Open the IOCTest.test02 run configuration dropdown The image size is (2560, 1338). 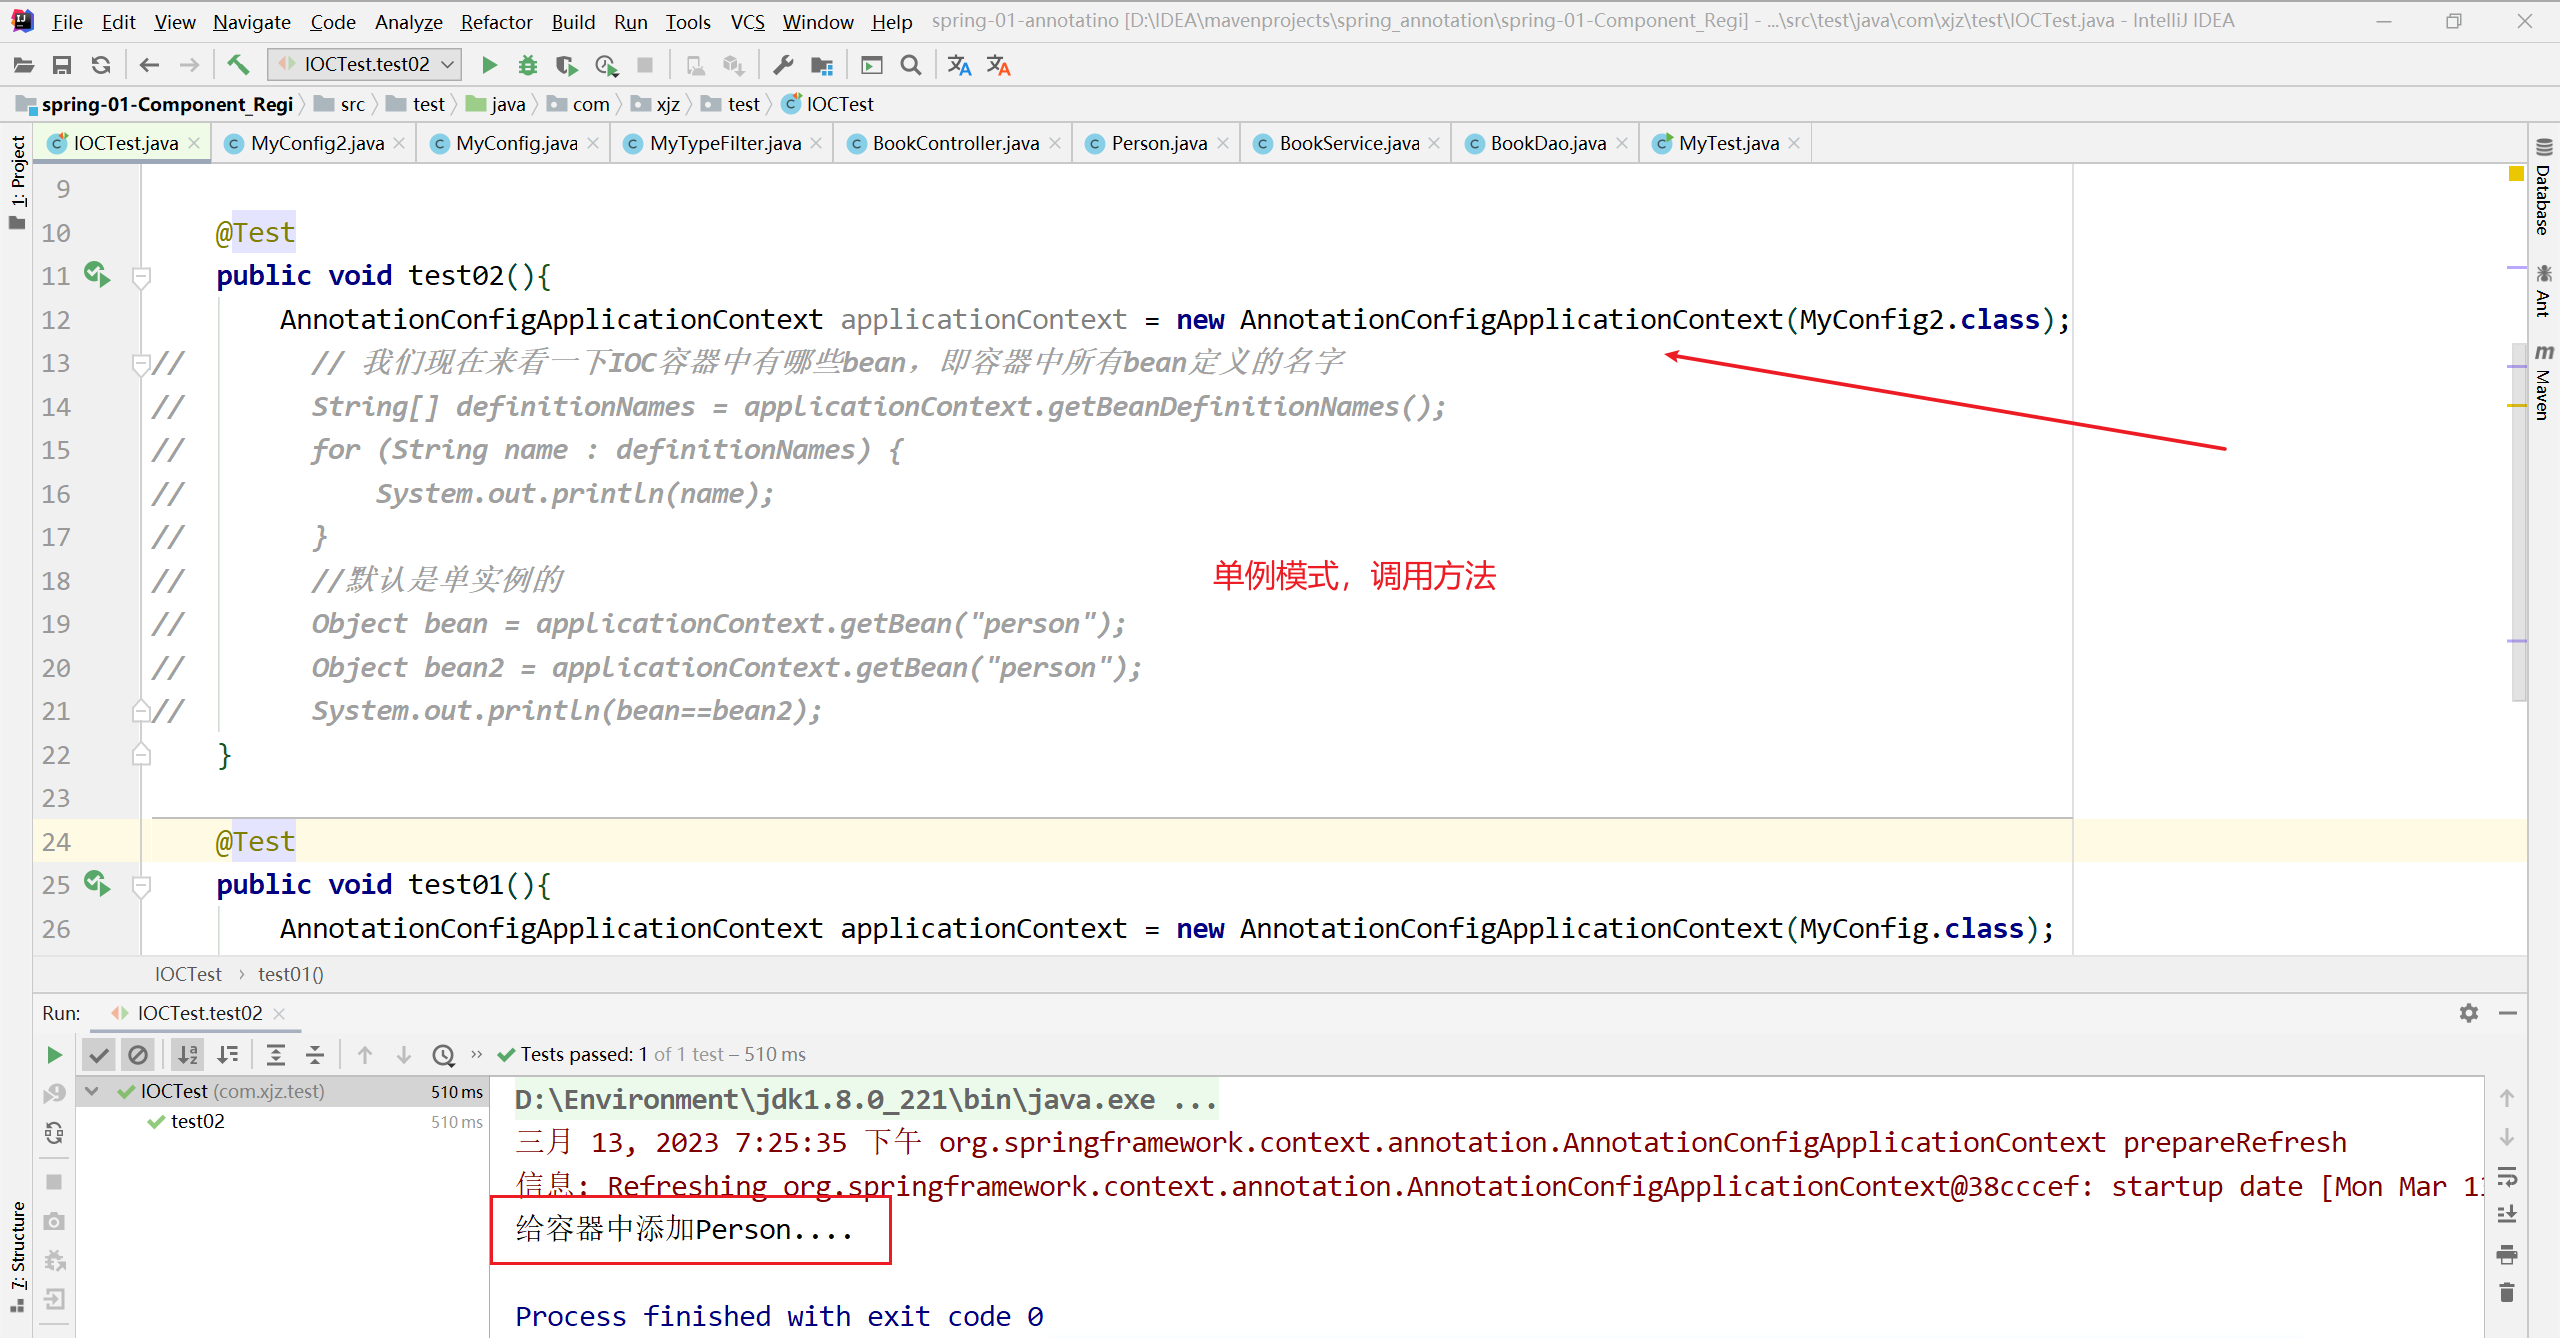pyautogui.click(x=365, y=65)
